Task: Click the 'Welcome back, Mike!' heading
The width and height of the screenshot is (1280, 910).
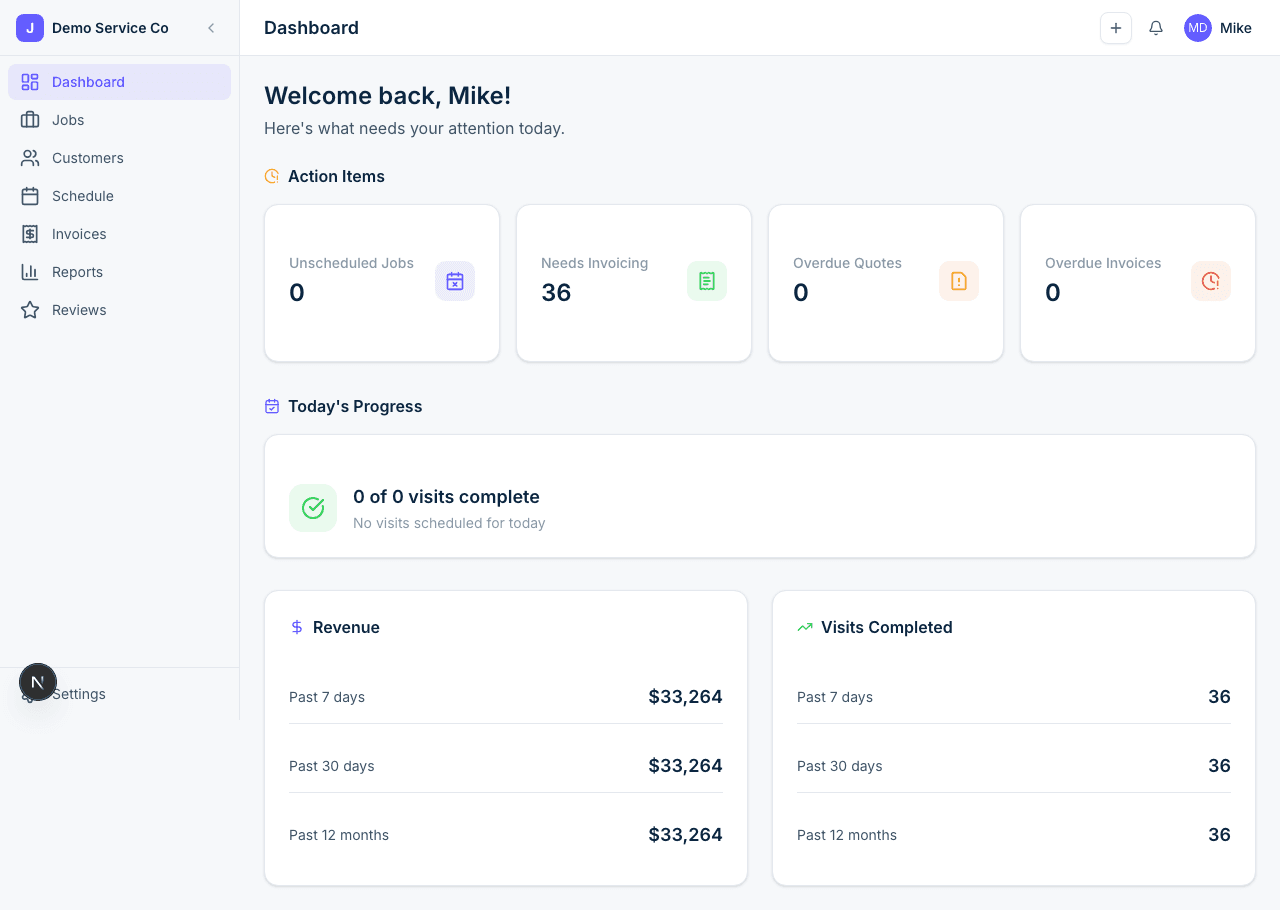Action: 387,96
